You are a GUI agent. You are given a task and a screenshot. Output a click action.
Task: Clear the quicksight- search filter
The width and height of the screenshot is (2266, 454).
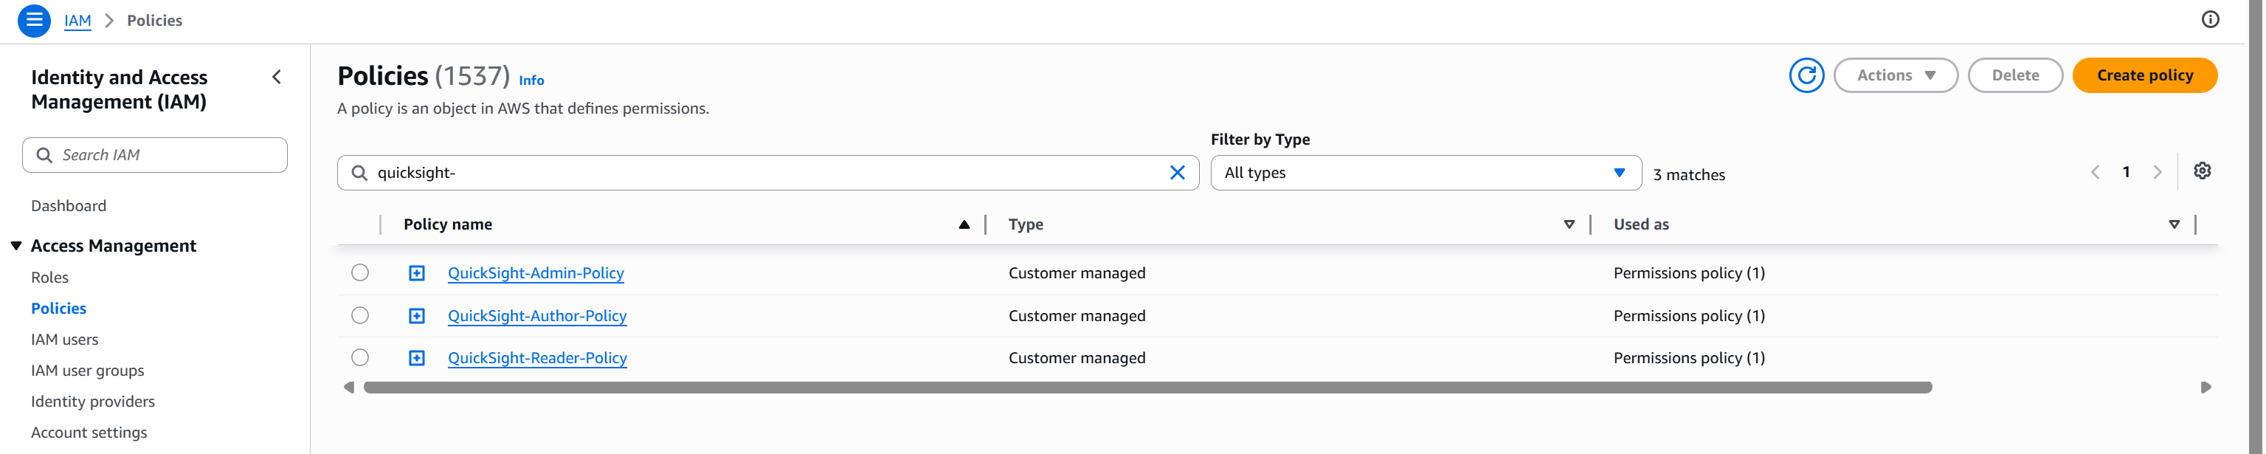point(1177,172)
